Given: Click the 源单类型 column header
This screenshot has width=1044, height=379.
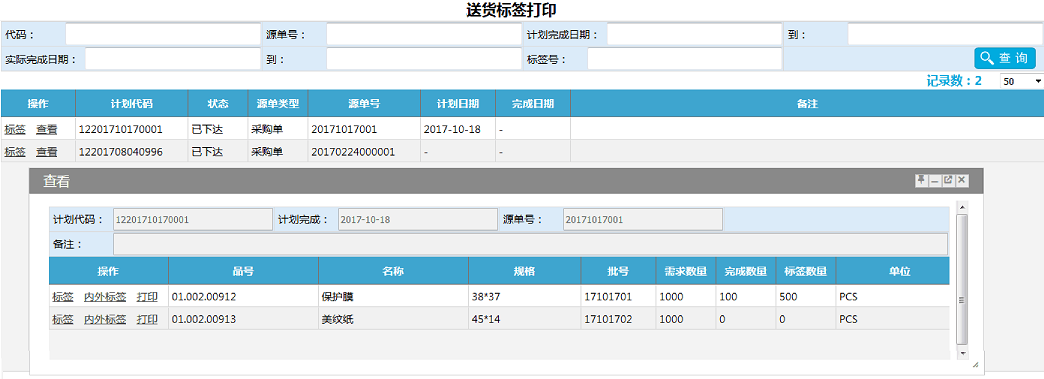Looking at the screenshot, I should 278,104.
